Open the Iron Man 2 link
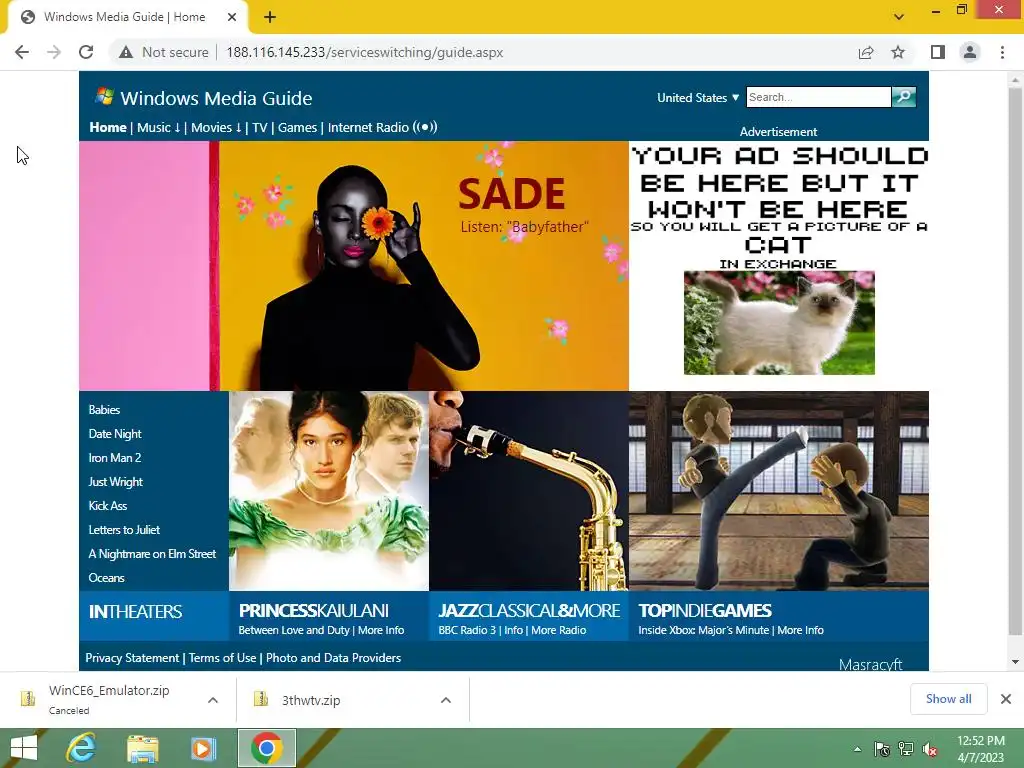 tap(115, 458)
